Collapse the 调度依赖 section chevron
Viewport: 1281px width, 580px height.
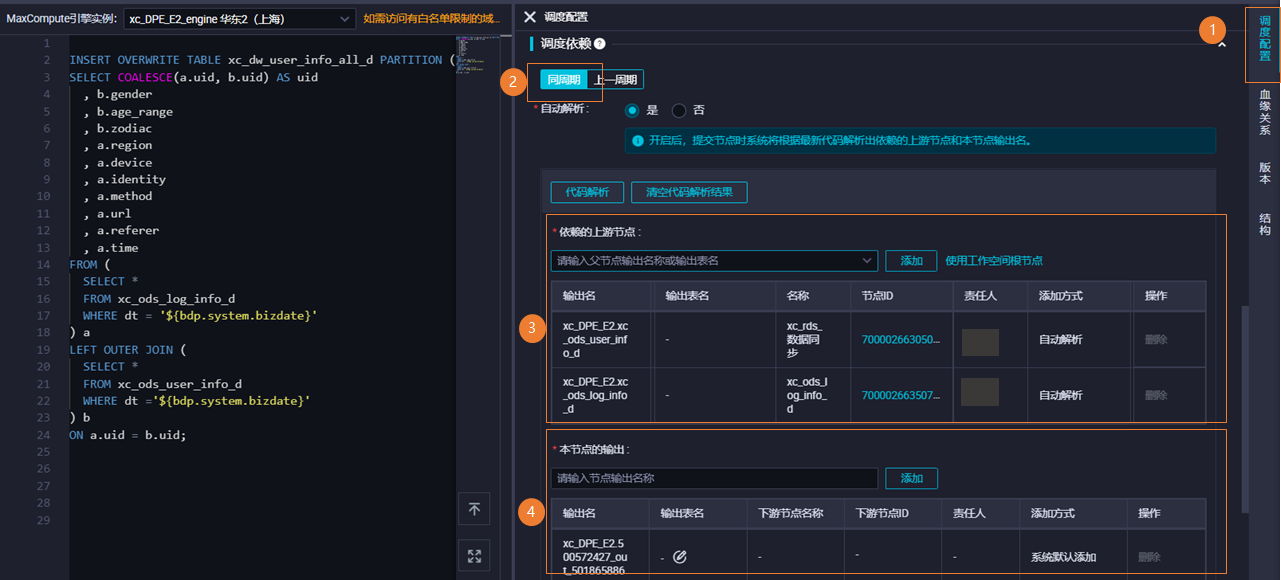[1222, 45]
